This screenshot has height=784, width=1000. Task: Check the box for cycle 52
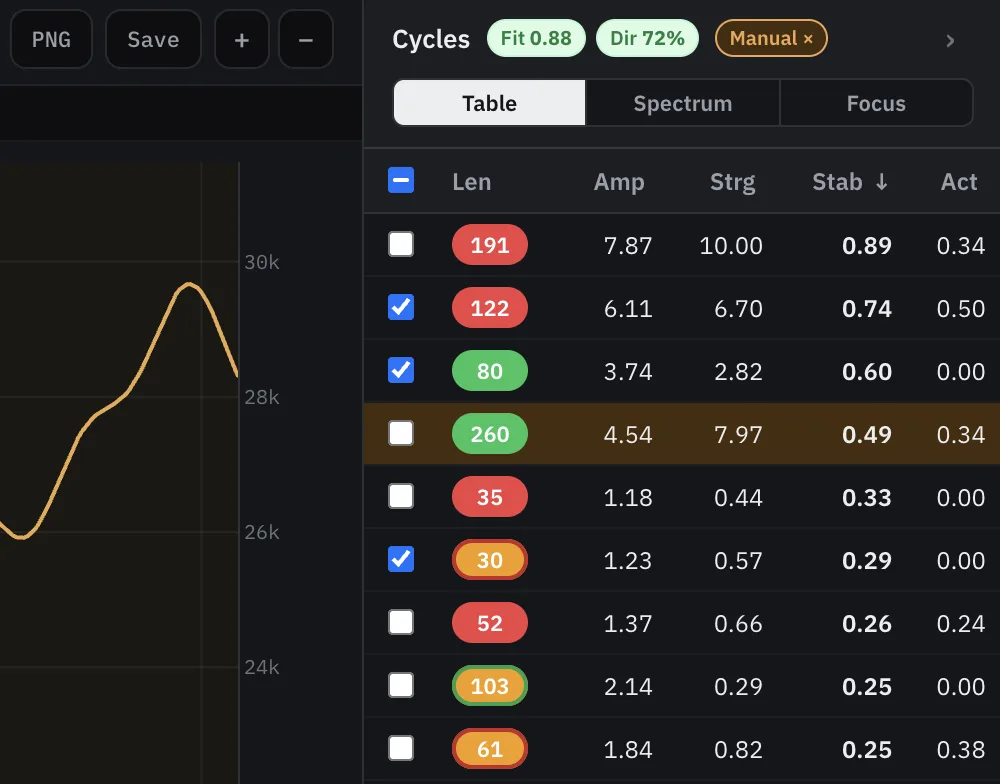(x=401, y=622)
